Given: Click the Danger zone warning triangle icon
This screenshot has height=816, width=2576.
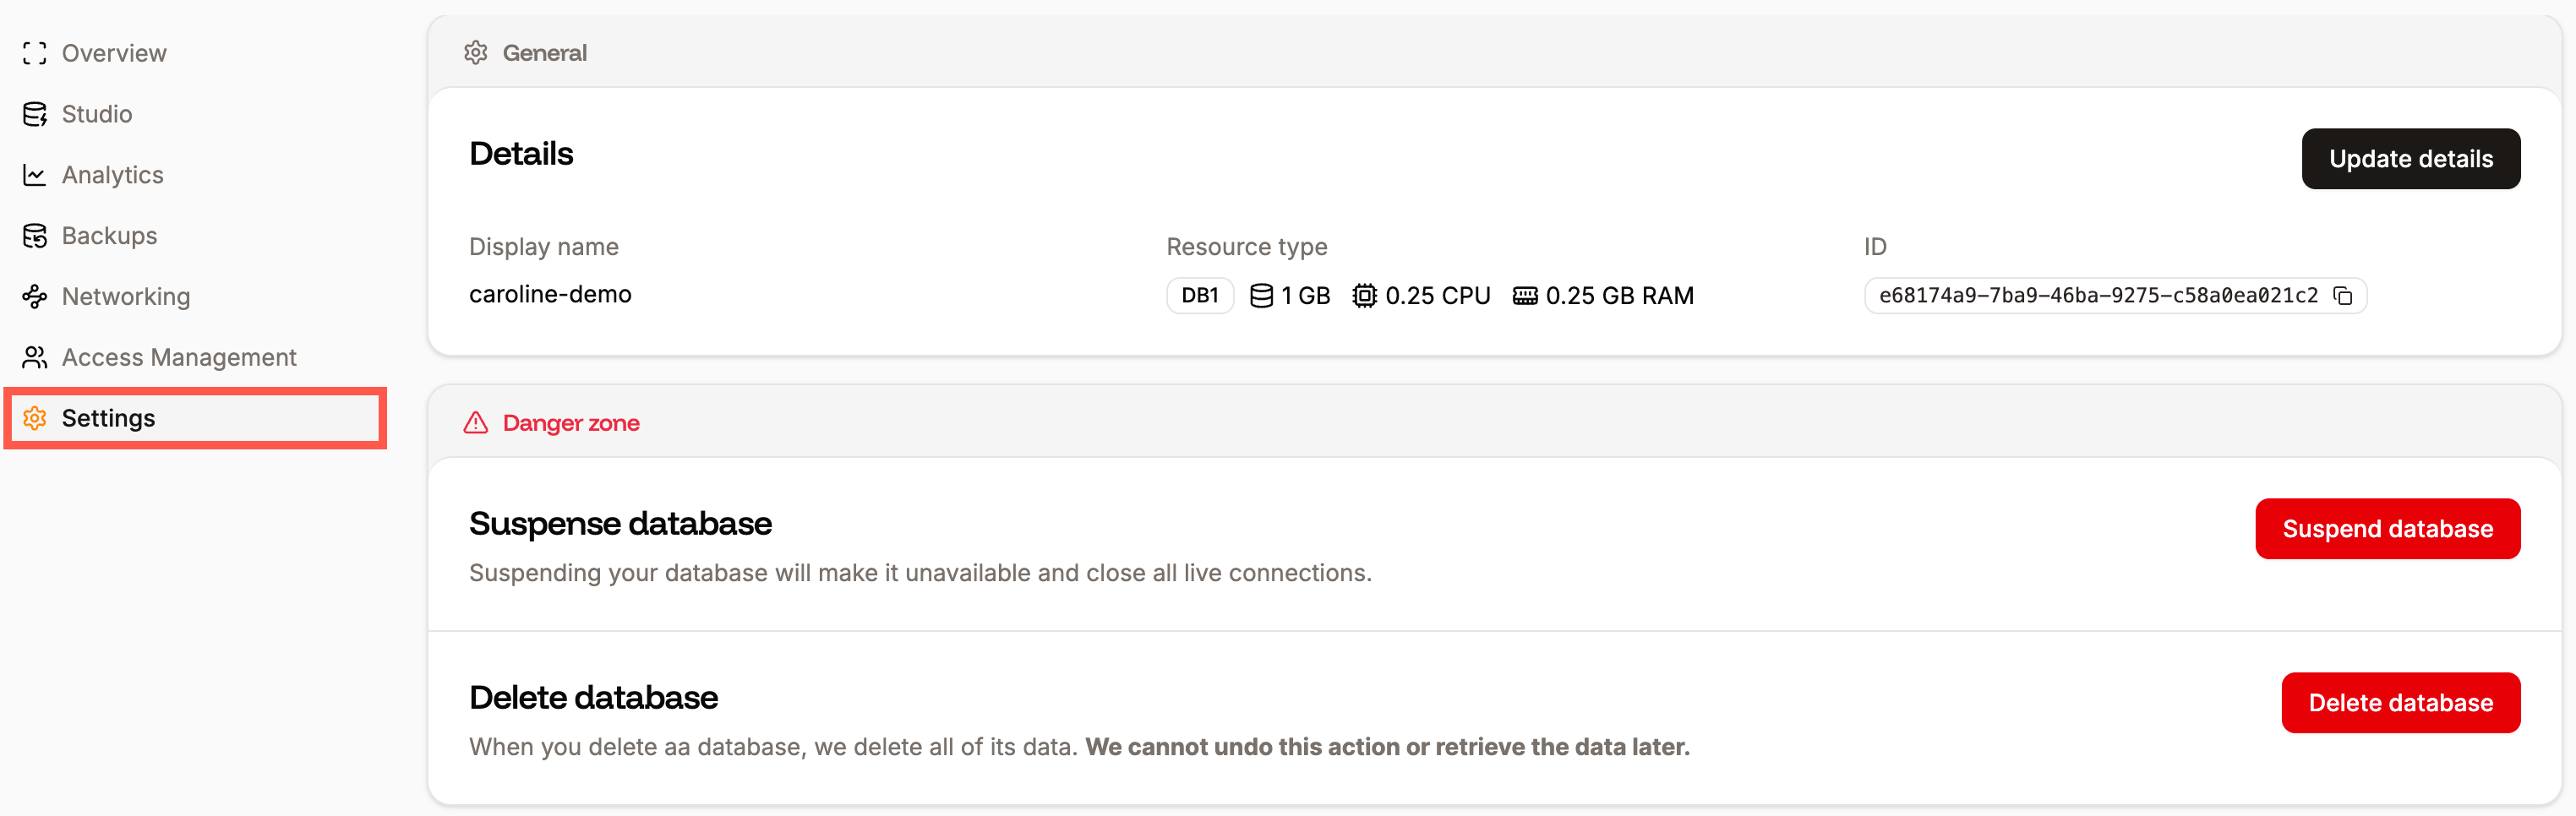Looking at the screenshot, I should coord(474,422).
